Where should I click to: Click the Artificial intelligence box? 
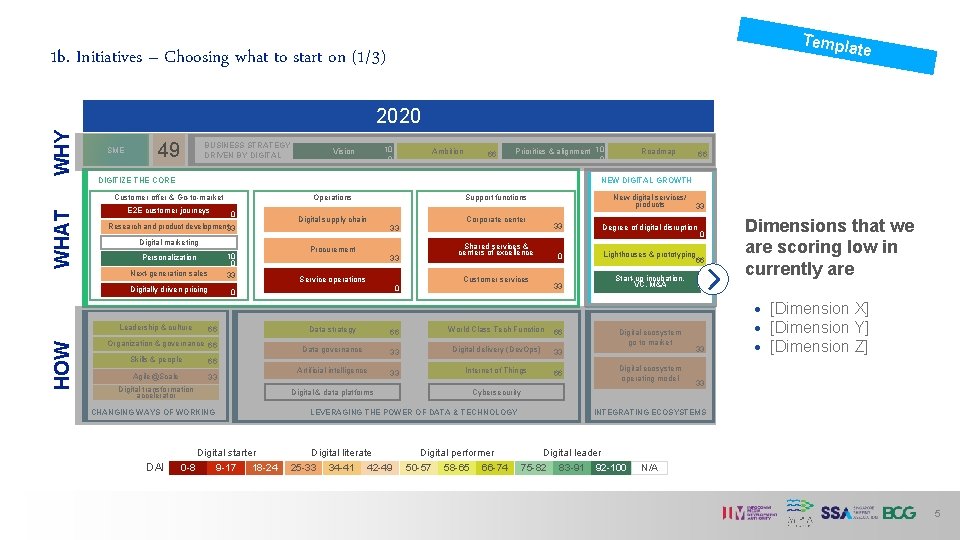(332, 371)
